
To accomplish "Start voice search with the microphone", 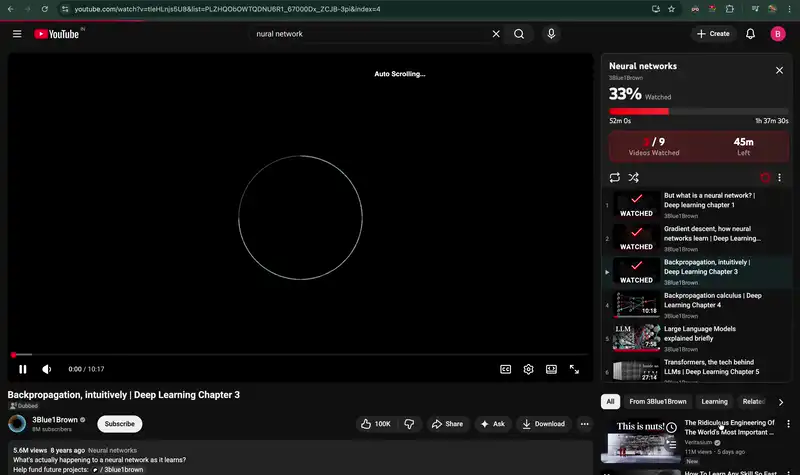I will coord(551,34).
